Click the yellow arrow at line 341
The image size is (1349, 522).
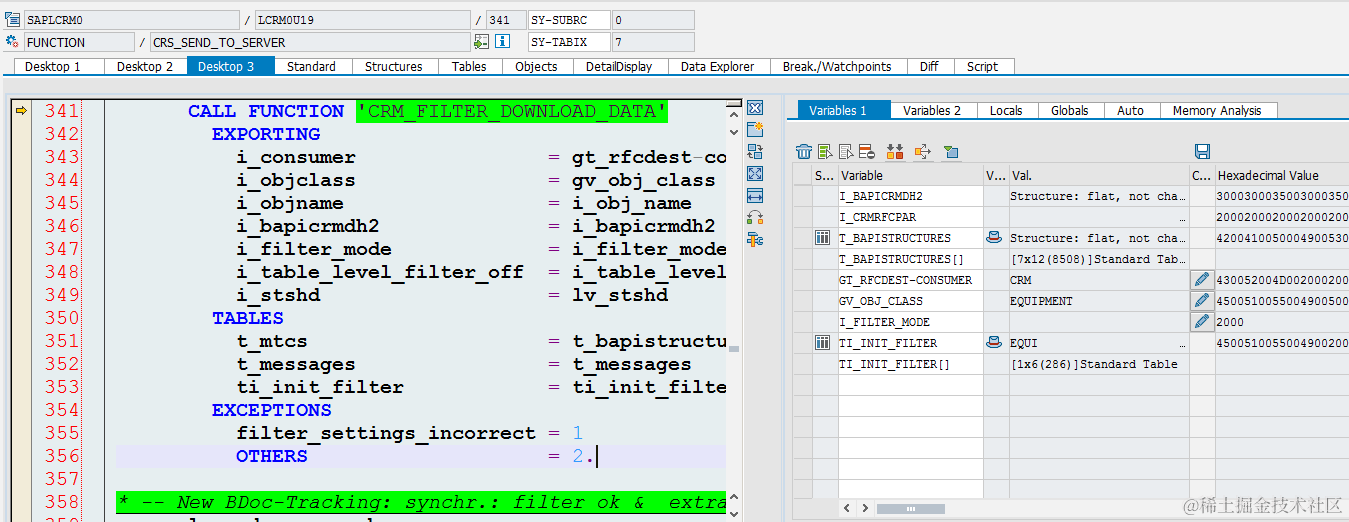point(21,111)
